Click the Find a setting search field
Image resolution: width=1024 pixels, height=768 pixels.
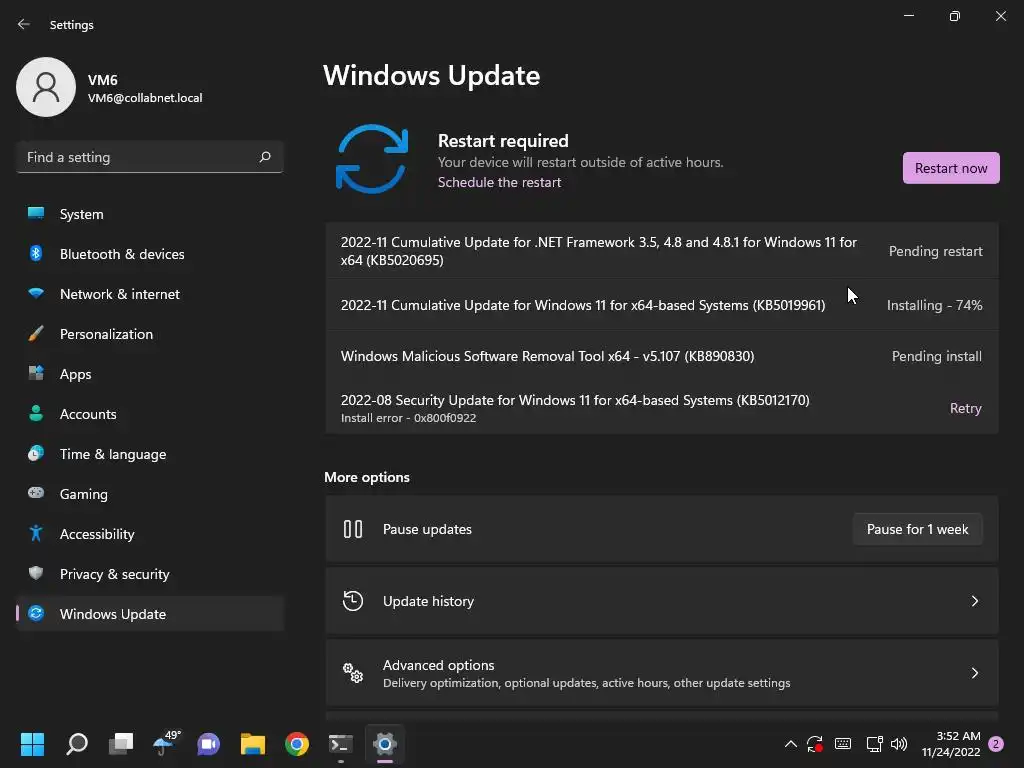click(x=150, y=157)
